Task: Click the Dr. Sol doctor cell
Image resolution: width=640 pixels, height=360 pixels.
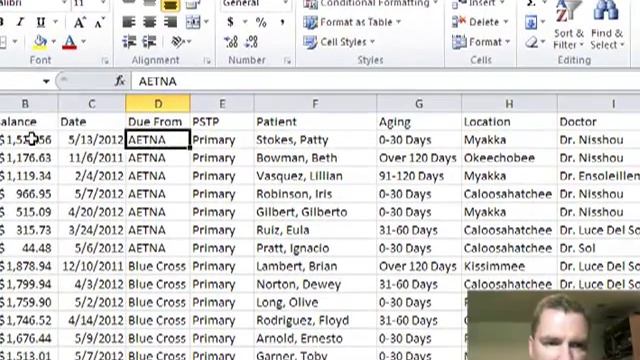Action: [598, 248]
